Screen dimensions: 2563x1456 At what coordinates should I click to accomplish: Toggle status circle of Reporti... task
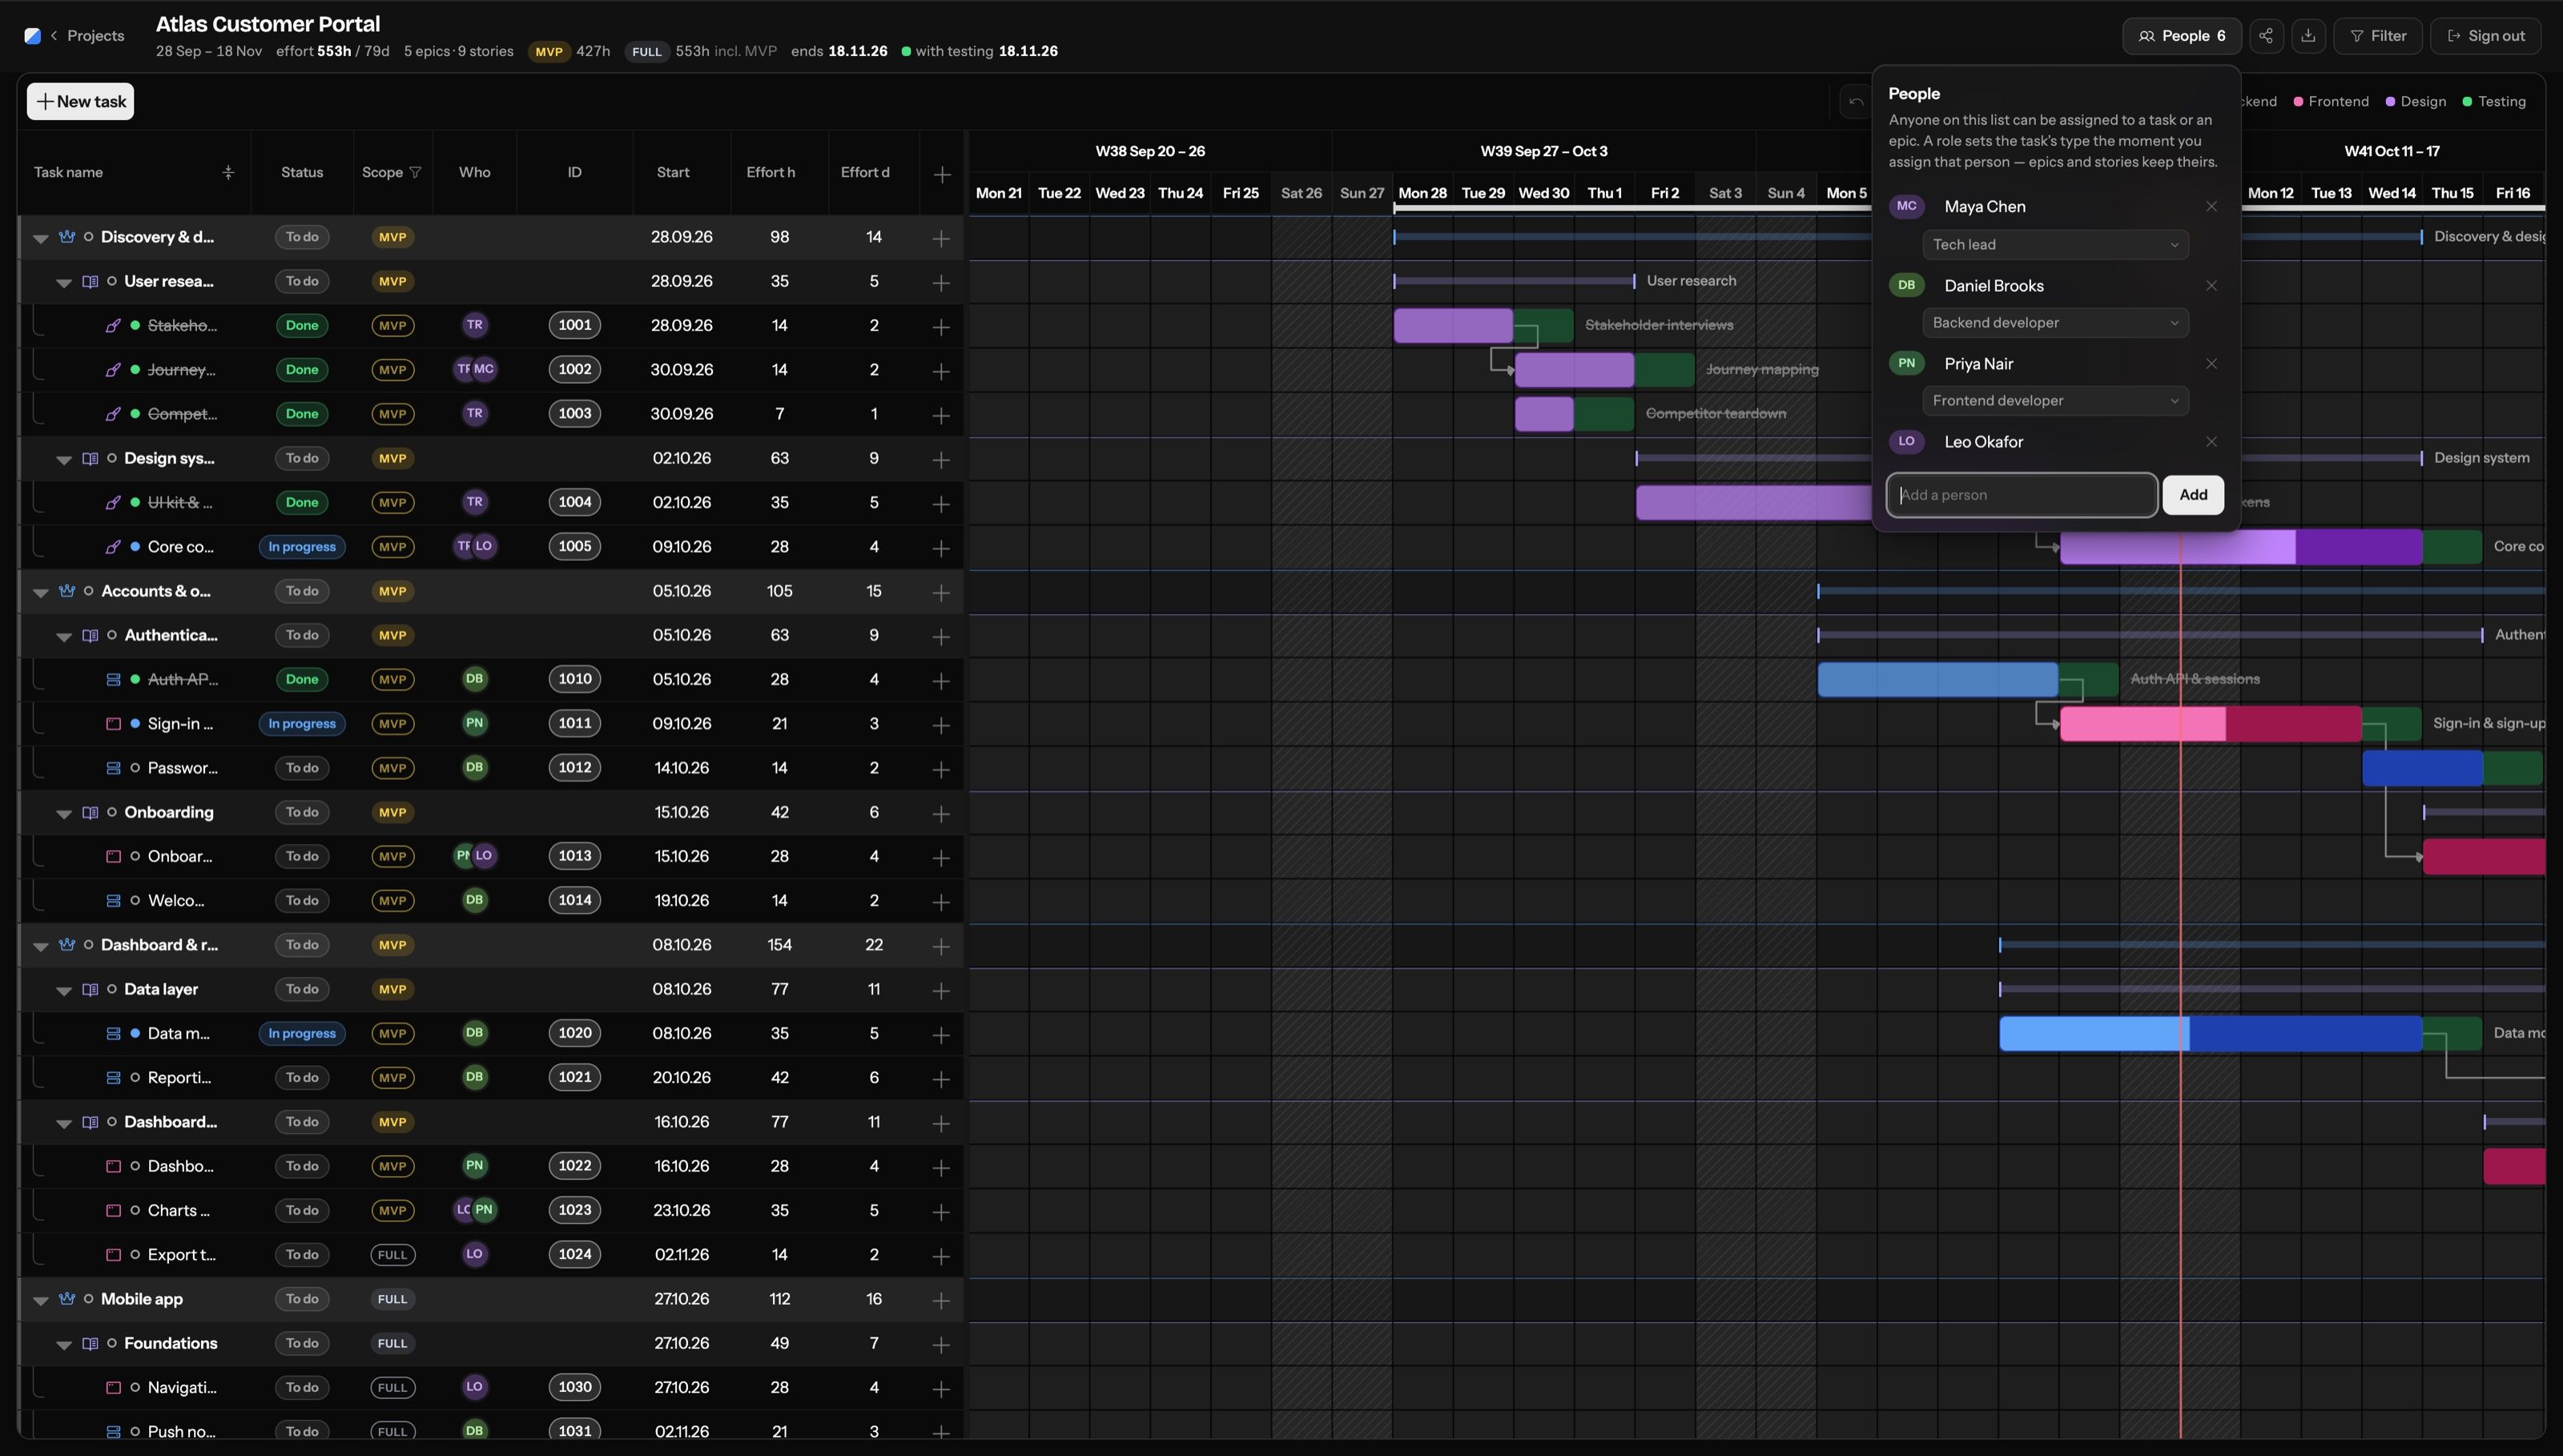coord(135,1078)
